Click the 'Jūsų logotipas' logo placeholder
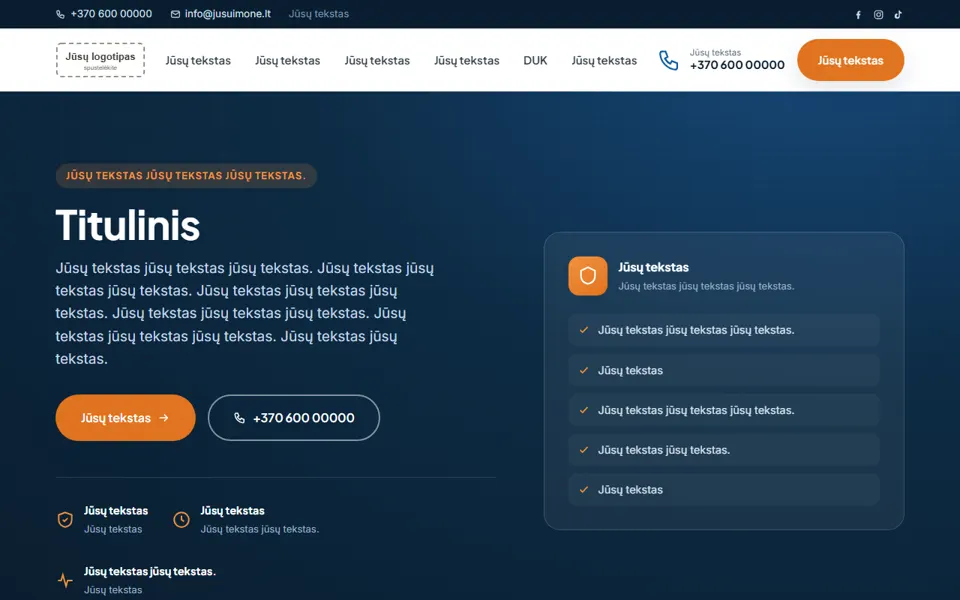 pos(100,60)
